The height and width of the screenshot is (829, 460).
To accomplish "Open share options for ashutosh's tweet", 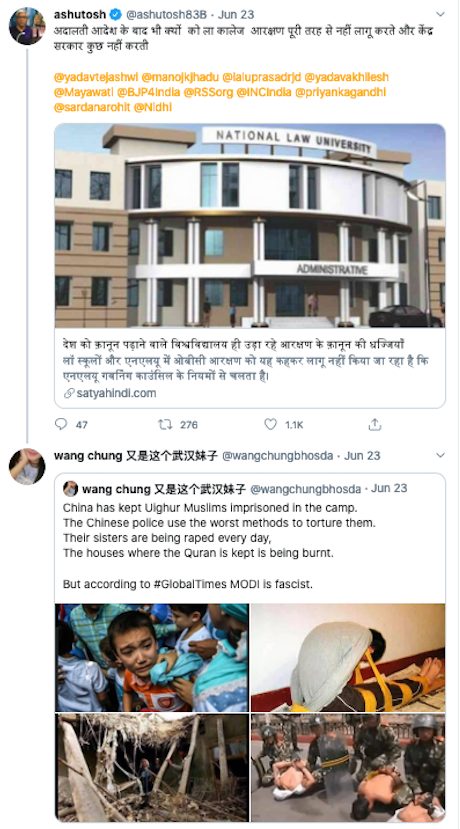I will (x=375, y=424).
